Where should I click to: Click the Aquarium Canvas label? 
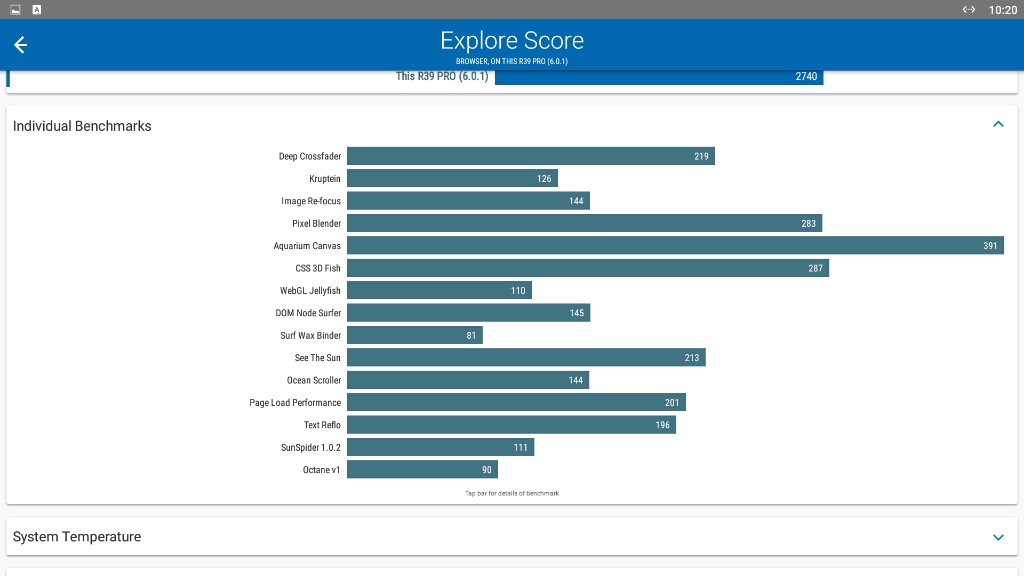point(307,246)
